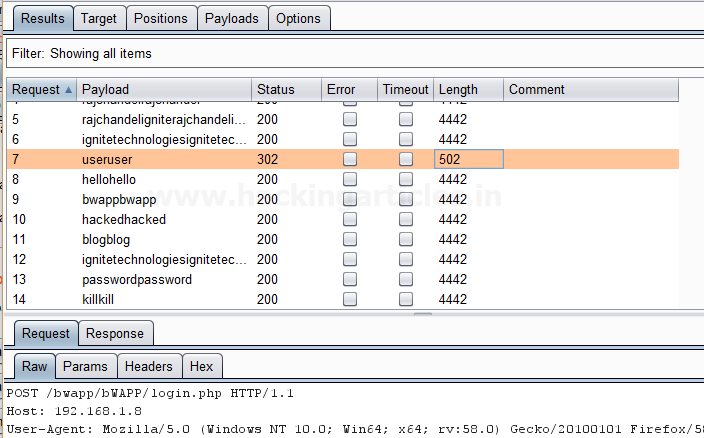Toggle Timeout checkbox for request 6
704x438 pixels.
pos(406,139)
